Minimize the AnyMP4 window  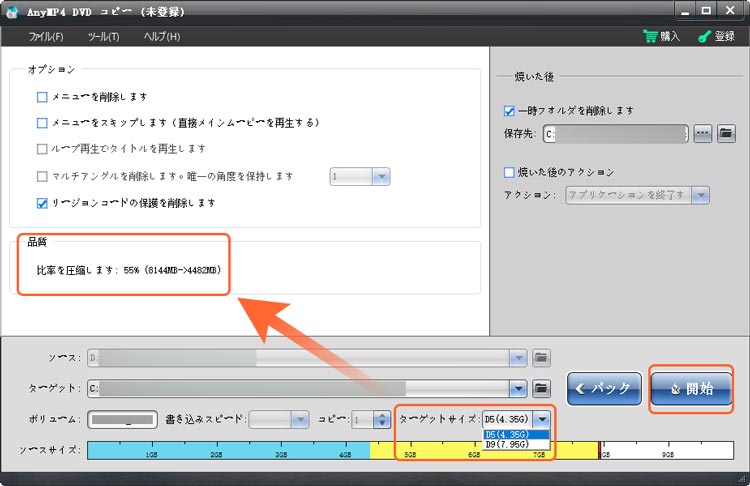pyautogui.click(x=685, y=11)
